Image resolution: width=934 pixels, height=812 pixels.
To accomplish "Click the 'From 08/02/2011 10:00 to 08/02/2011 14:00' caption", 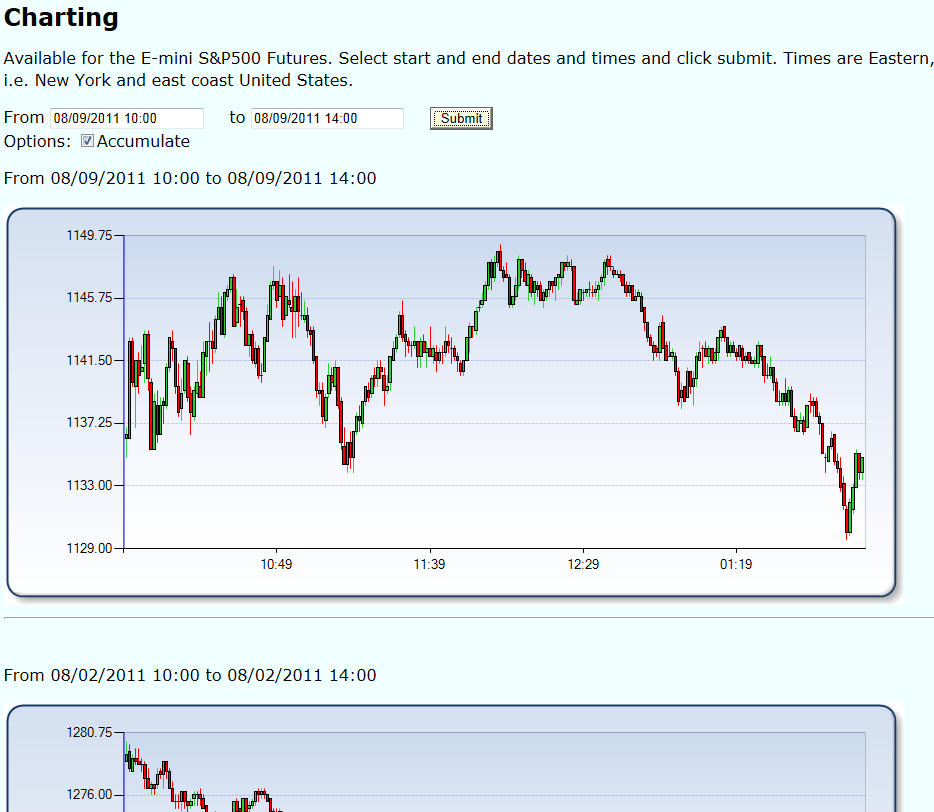I will (x=190, y=675).
